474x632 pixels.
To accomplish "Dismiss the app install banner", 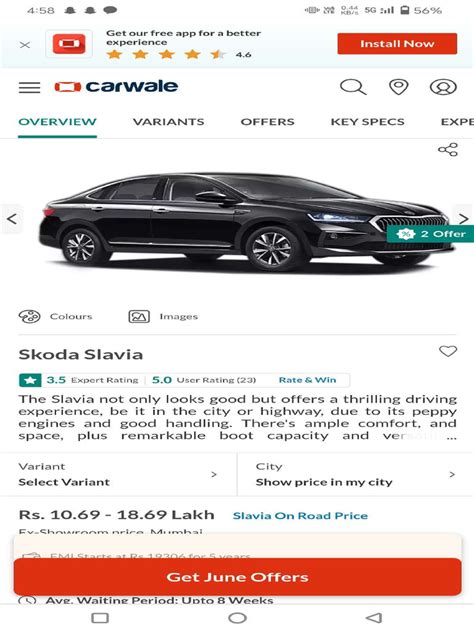I will (25, 45).
